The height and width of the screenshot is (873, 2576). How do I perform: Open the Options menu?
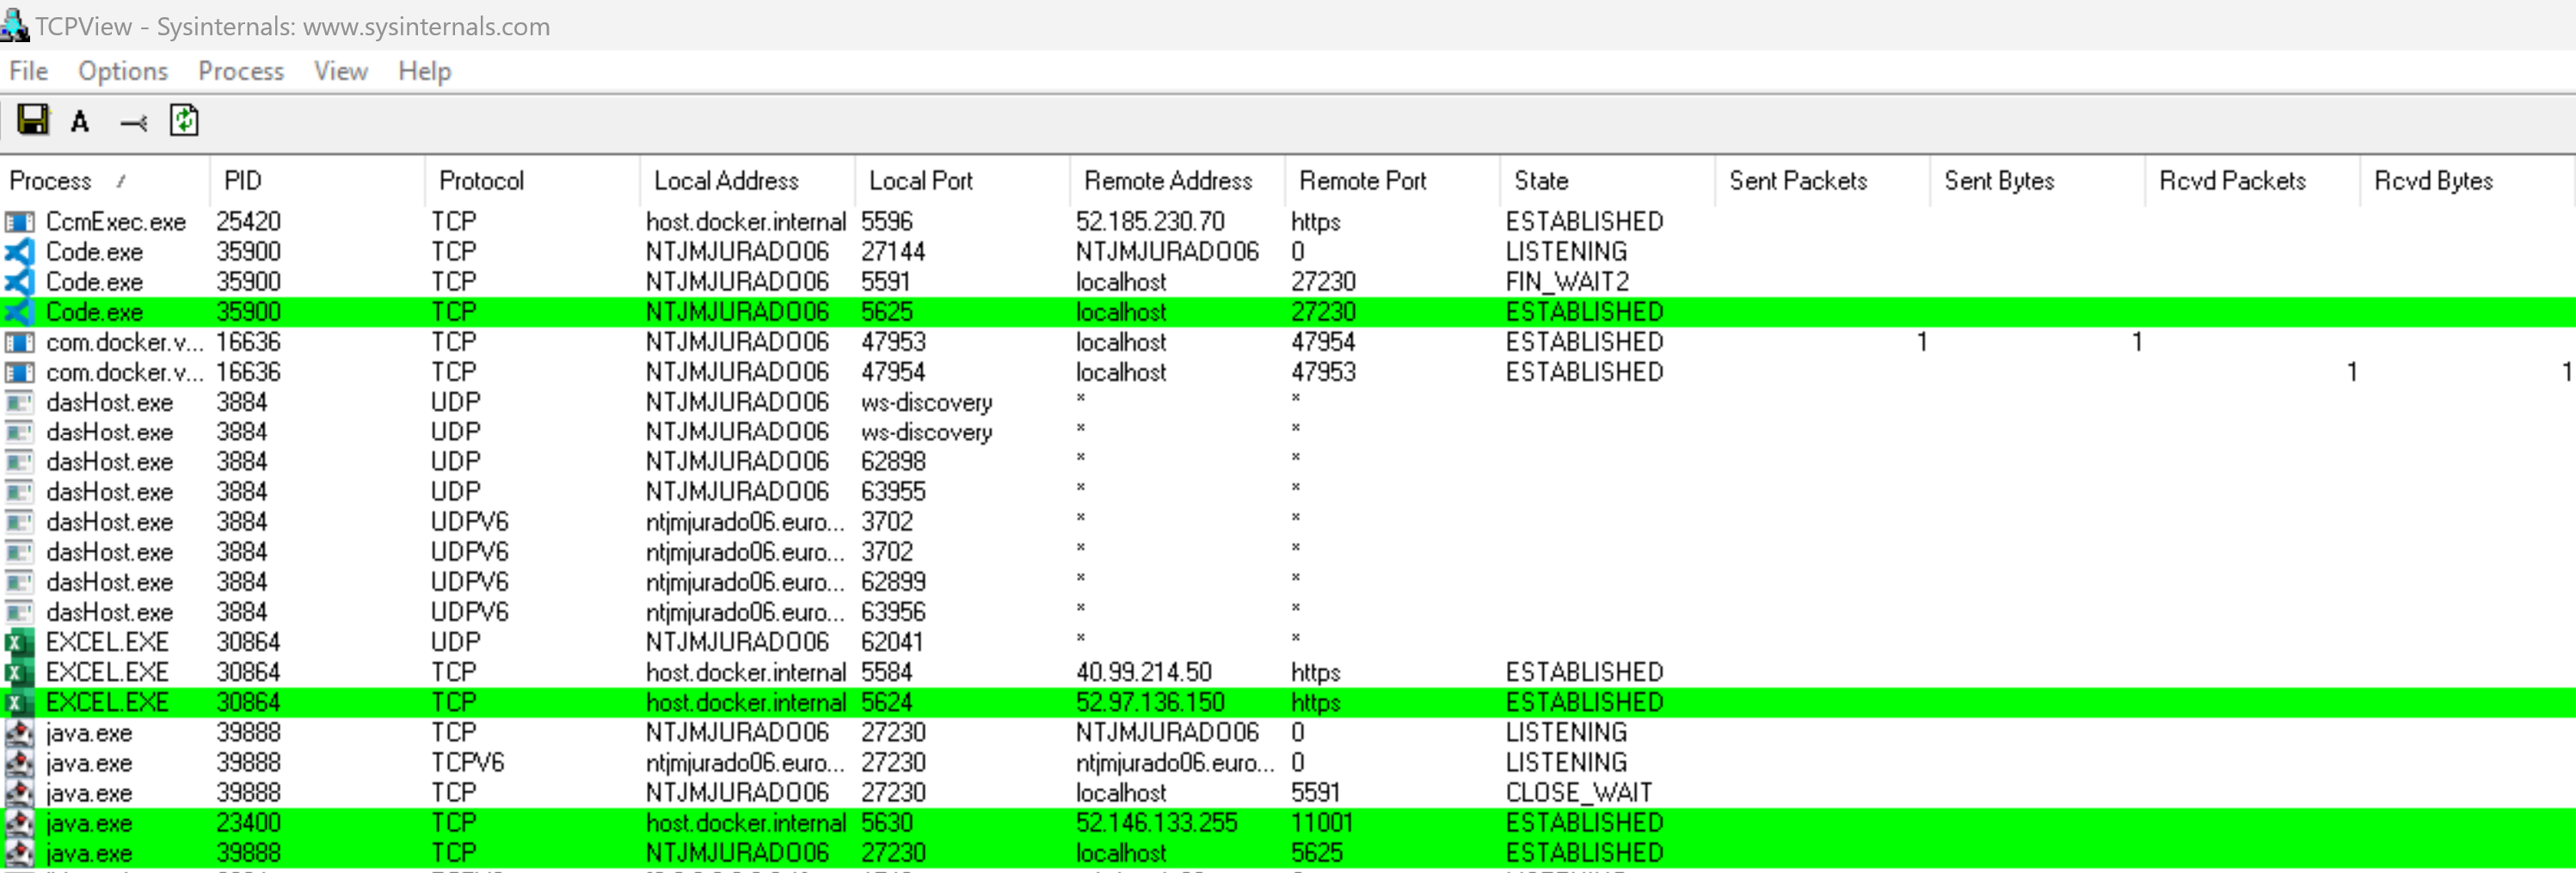click(123, 71)
